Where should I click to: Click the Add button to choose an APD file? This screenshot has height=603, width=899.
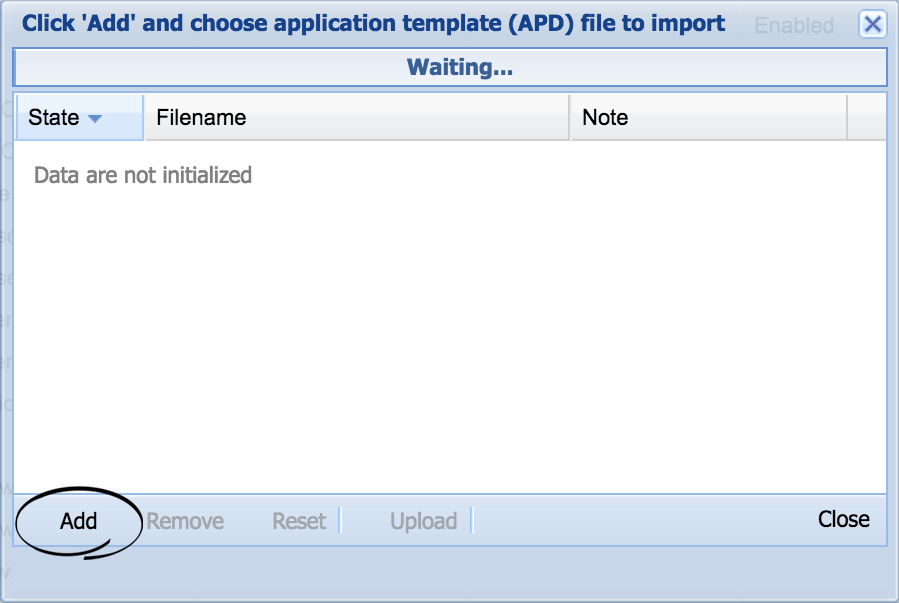click(79, 521)
